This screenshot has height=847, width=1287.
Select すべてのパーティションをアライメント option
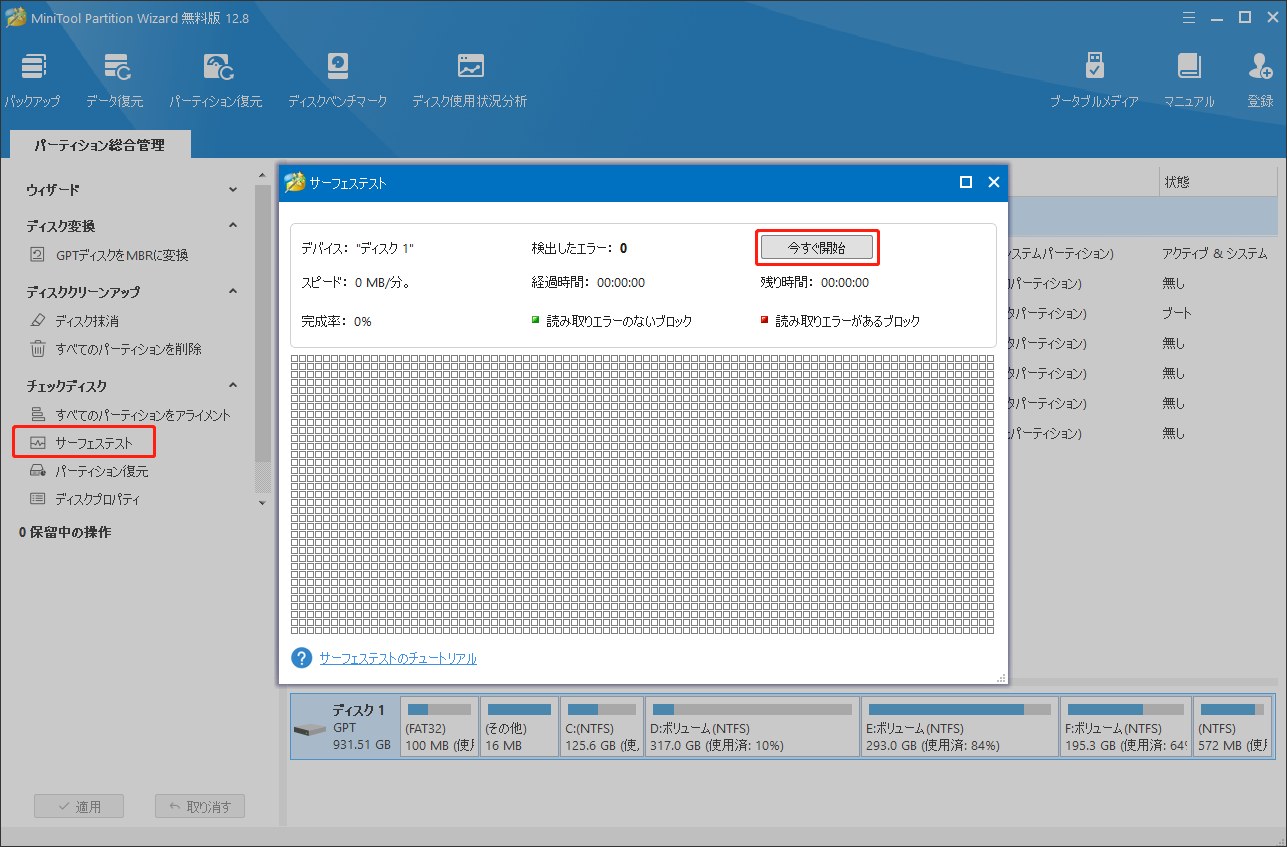tap(143, 414)
